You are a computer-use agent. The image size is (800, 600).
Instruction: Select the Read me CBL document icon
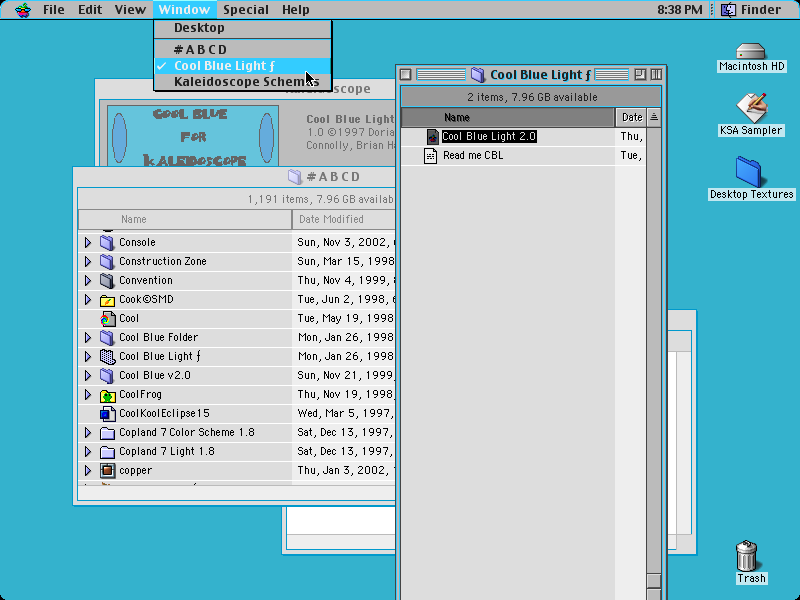click(x=431, y=156)
